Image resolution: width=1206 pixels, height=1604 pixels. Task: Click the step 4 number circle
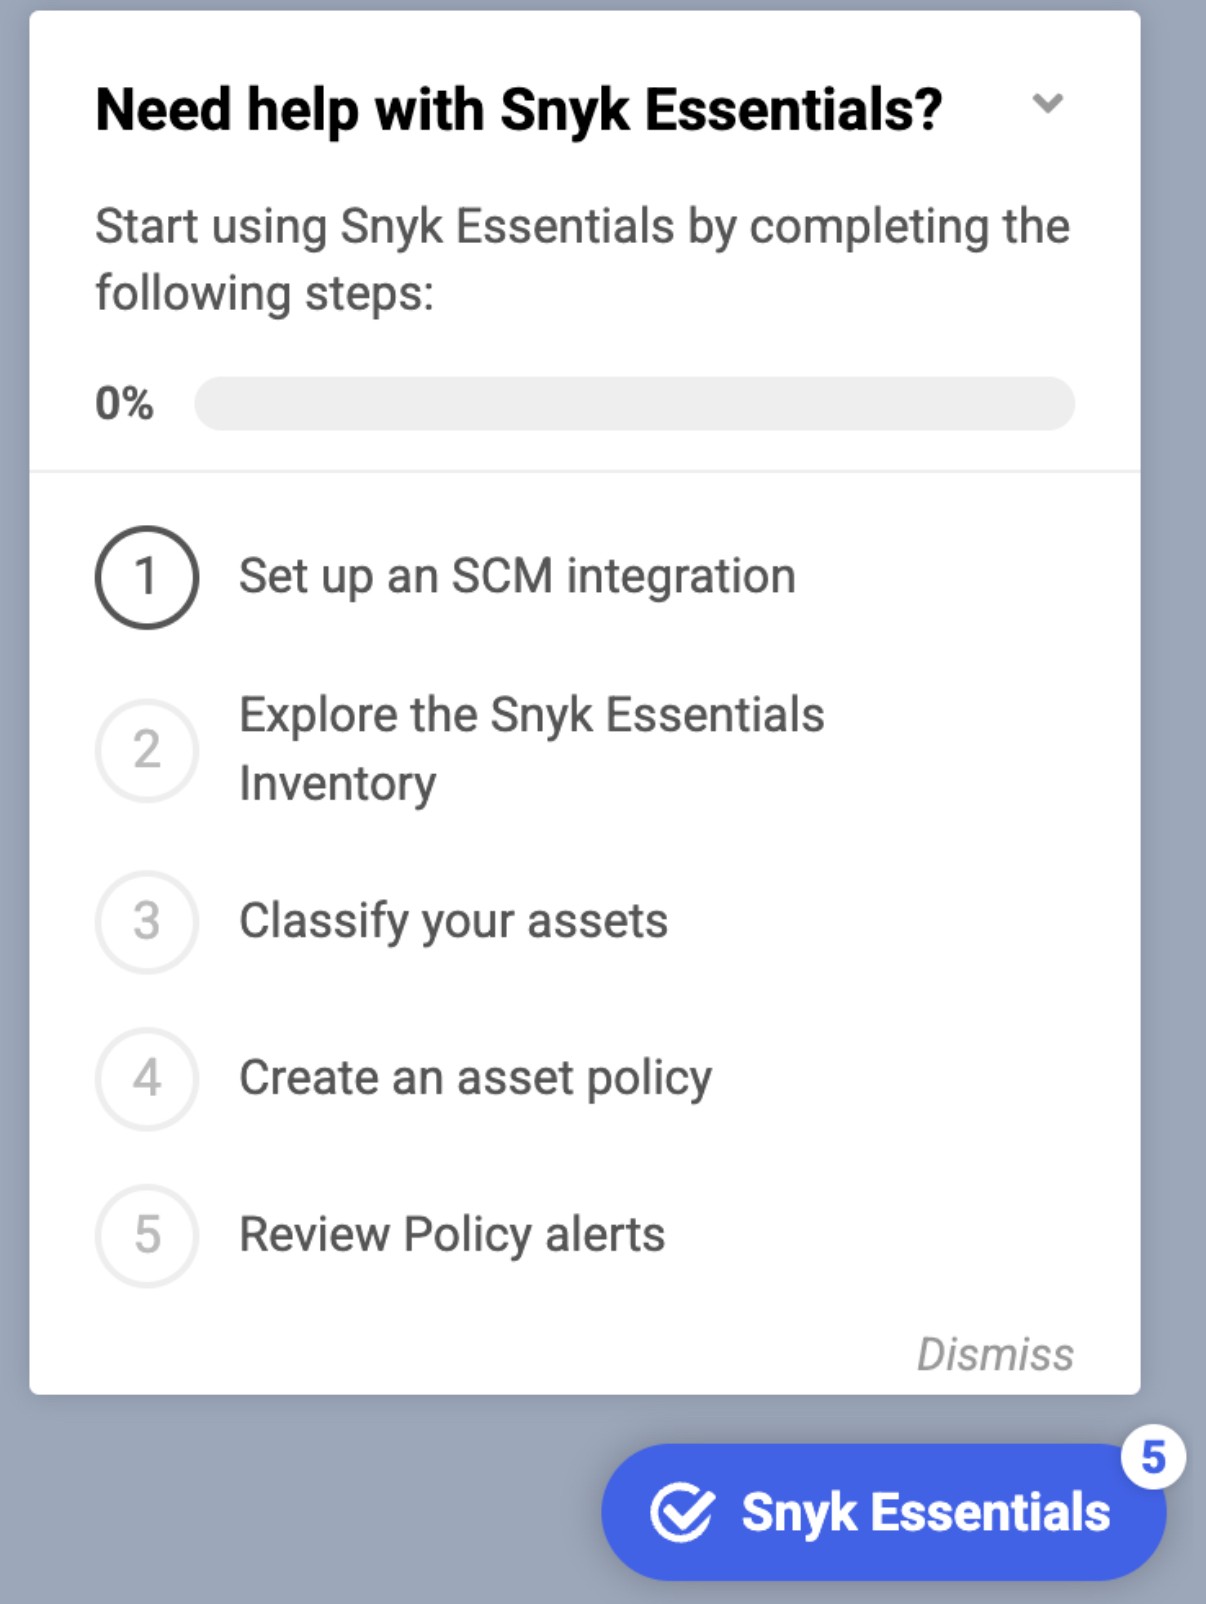point(147,1078)
